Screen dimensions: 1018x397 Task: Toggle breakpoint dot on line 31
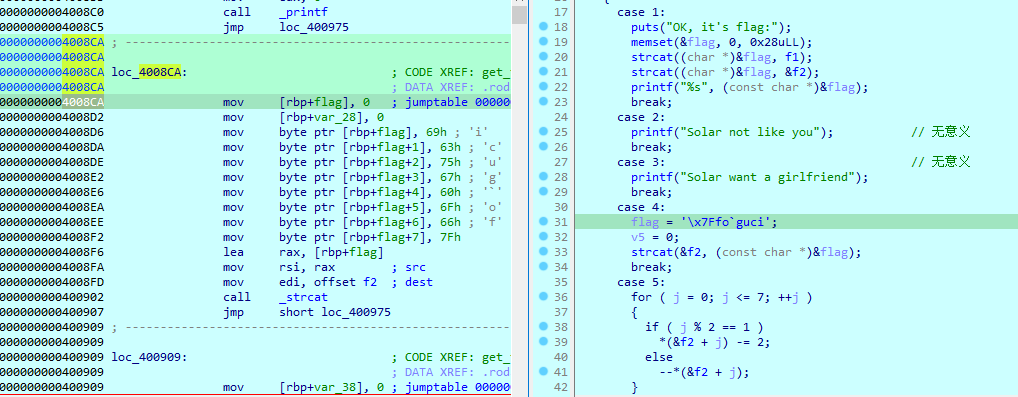pyautogui.click(x=543, y=222)
